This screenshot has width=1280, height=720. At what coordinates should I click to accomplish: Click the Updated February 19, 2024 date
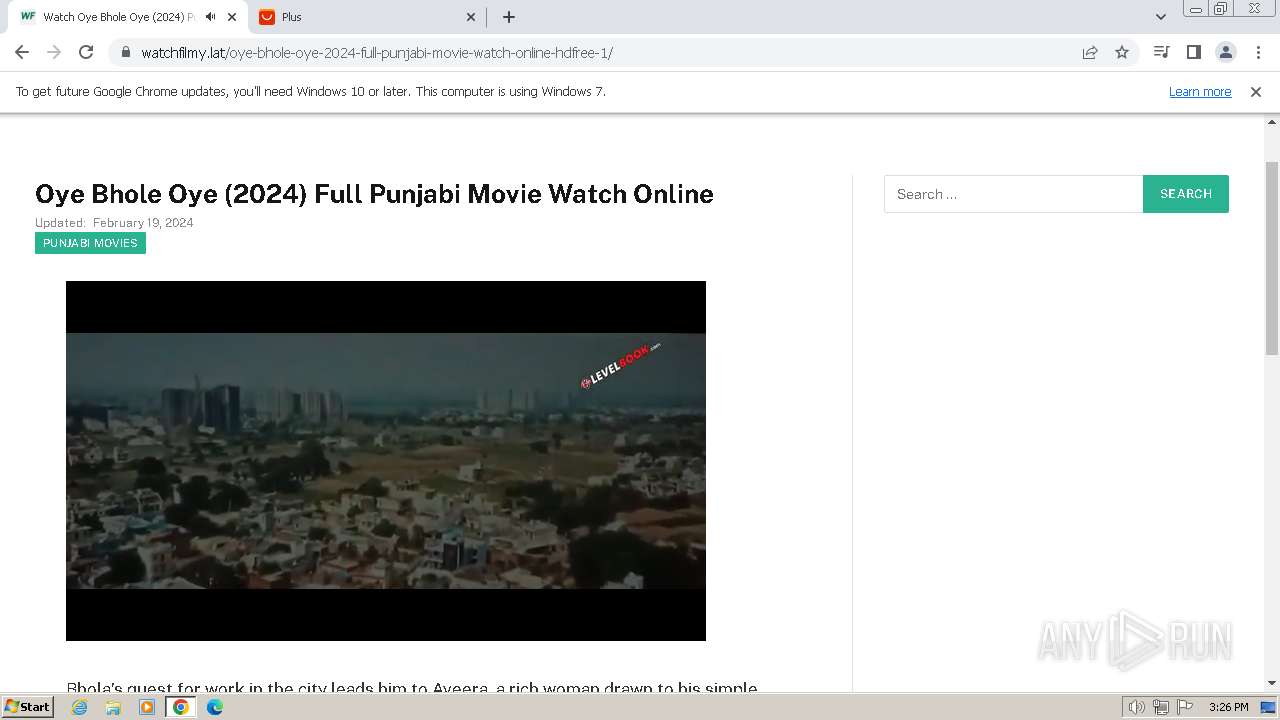click(x=114, y=223)
